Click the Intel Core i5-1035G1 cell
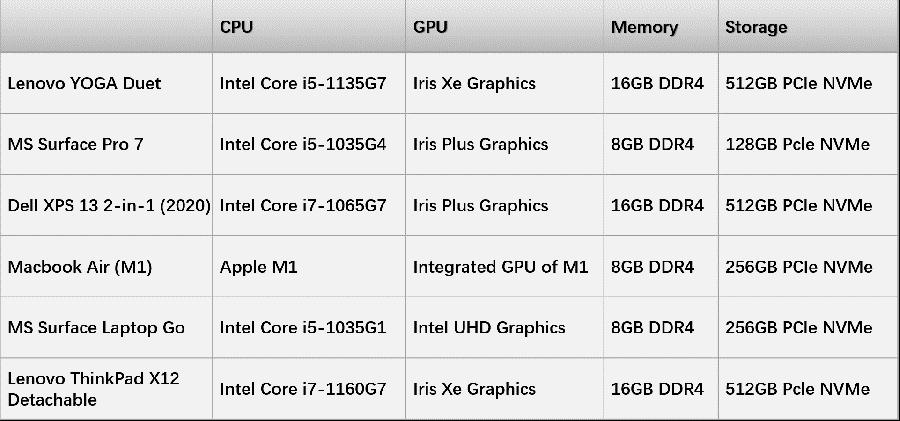The height and width of the screenshot is (421, 900). coord(303,328)
